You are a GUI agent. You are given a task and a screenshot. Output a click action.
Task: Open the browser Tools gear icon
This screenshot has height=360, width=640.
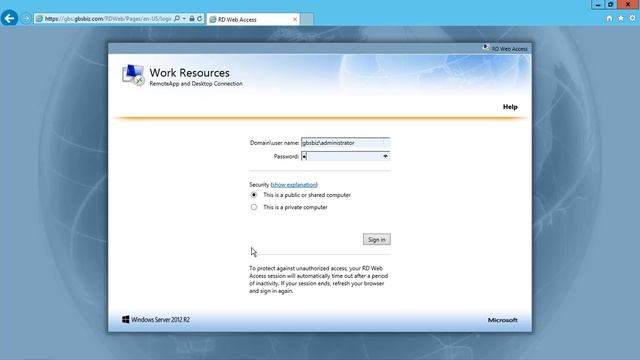632,18
